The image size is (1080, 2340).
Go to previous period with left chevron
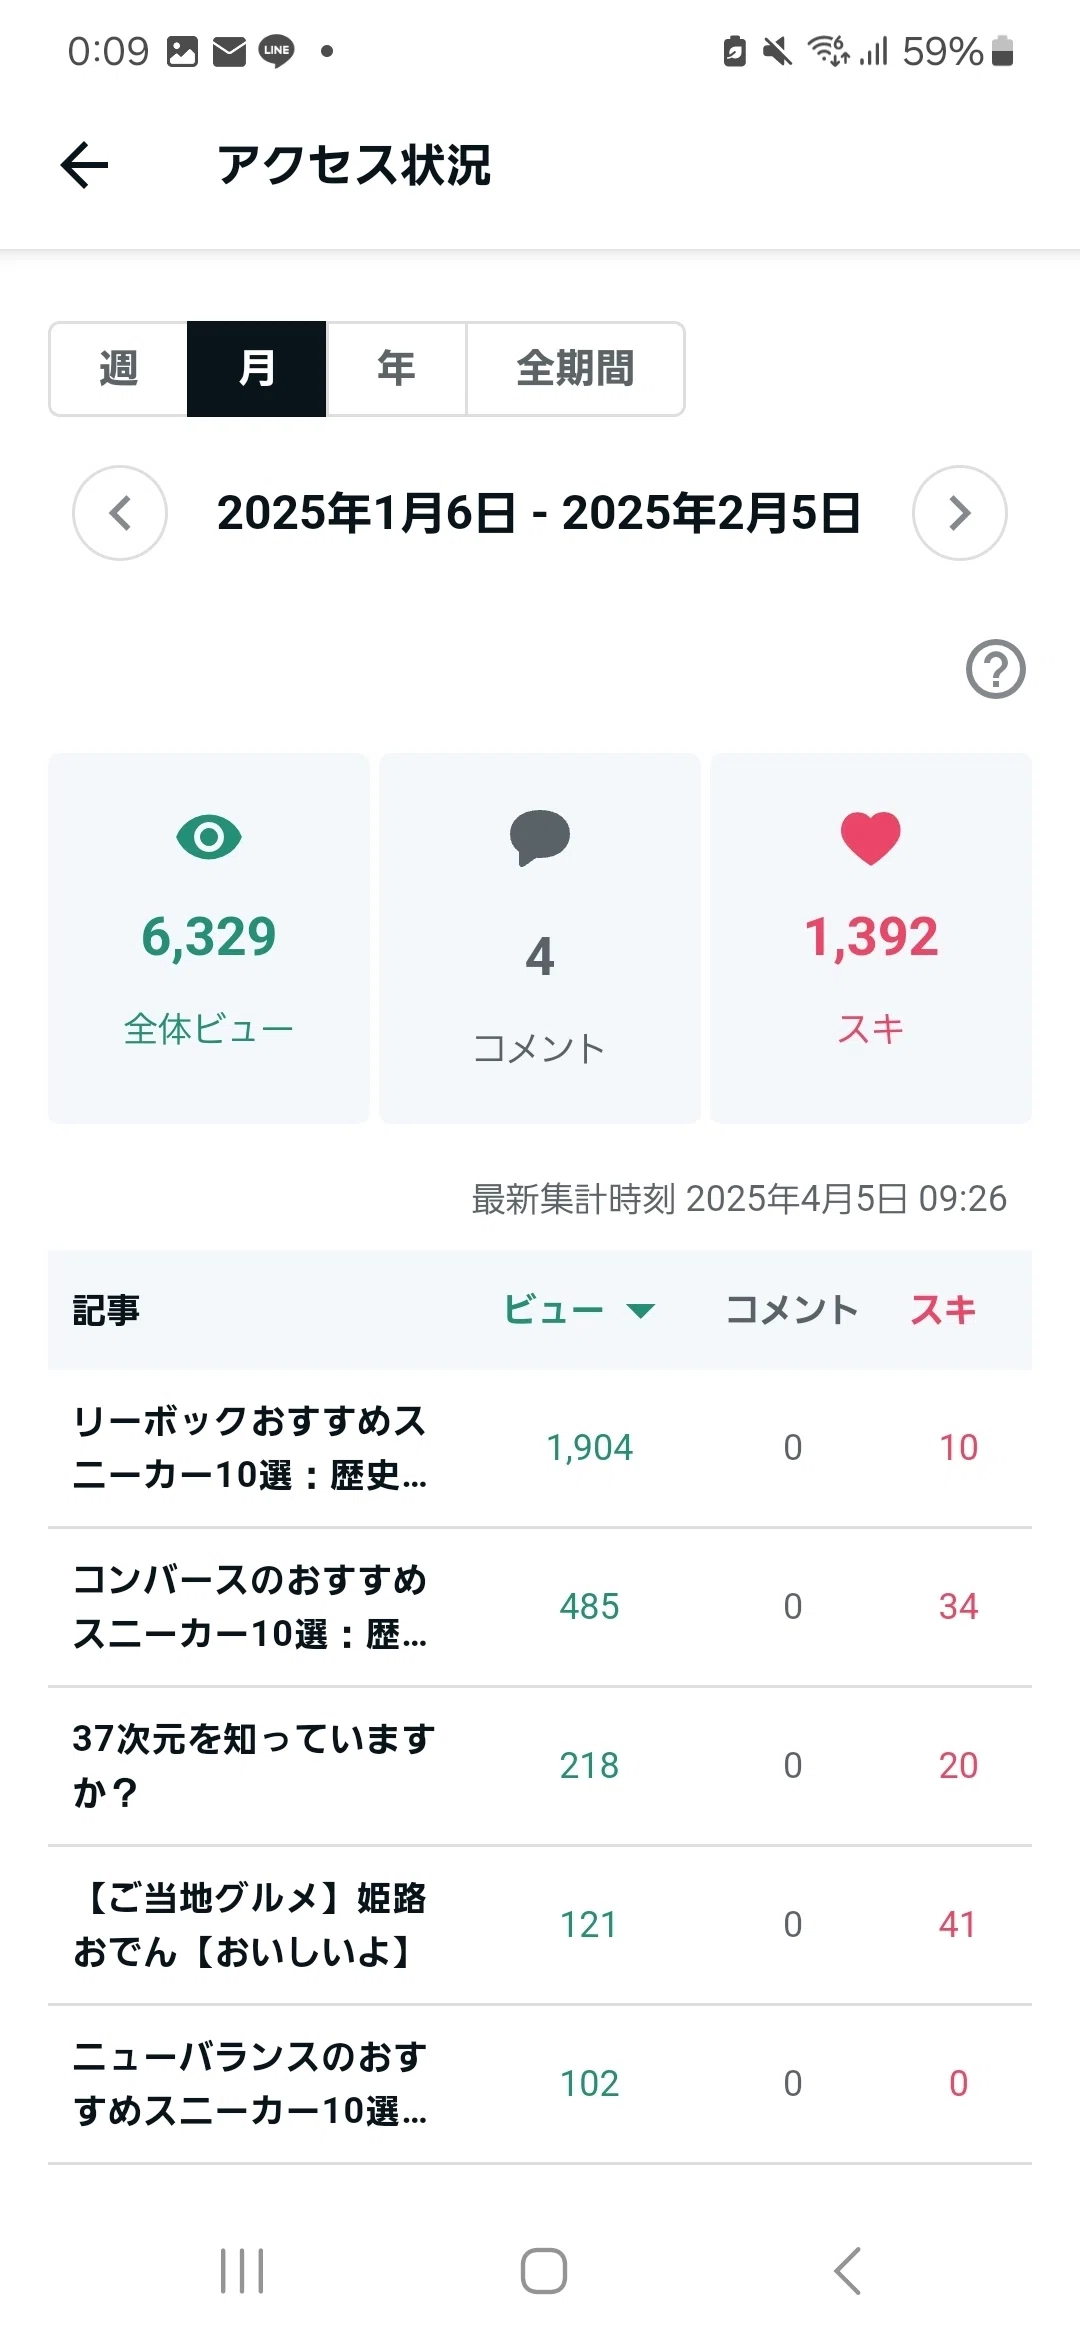[120, 513]
